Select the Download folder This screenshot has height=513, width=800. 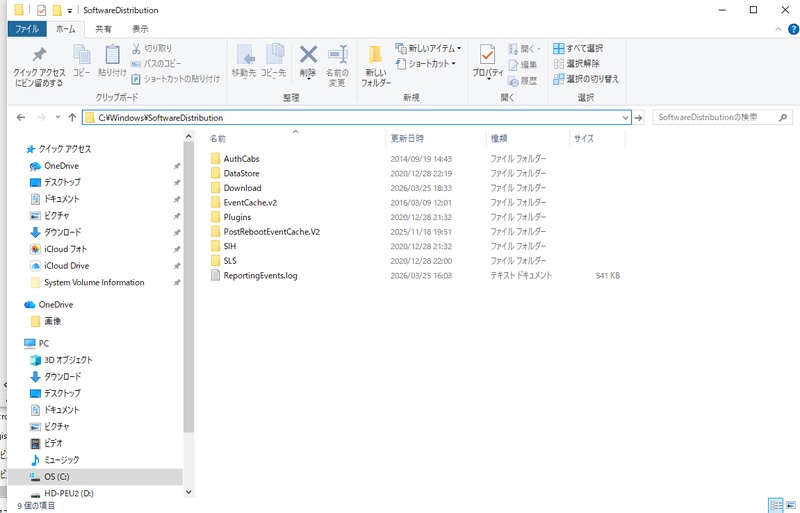point(242,188)
